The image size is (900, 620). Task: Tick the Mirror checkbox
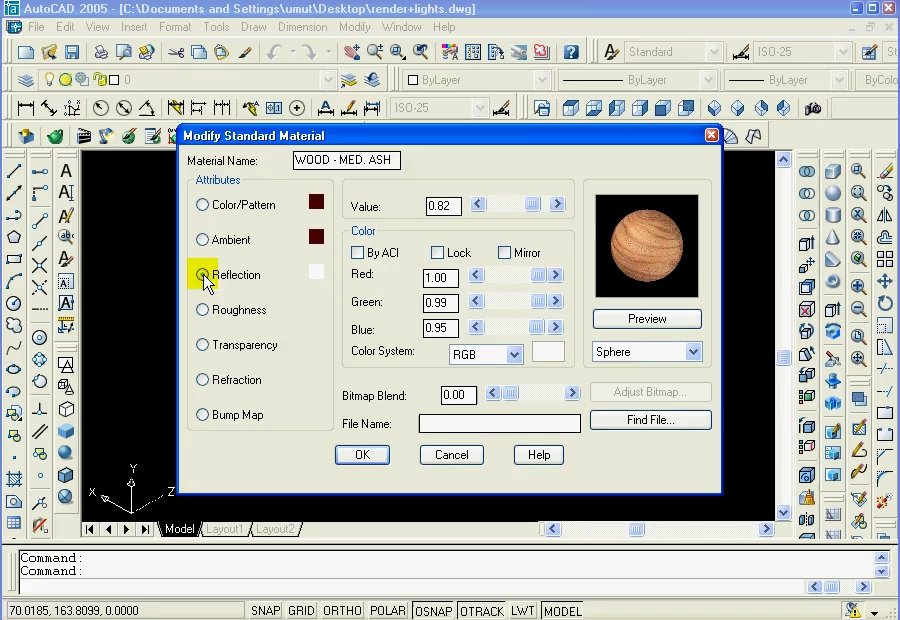tap(505, 253)
